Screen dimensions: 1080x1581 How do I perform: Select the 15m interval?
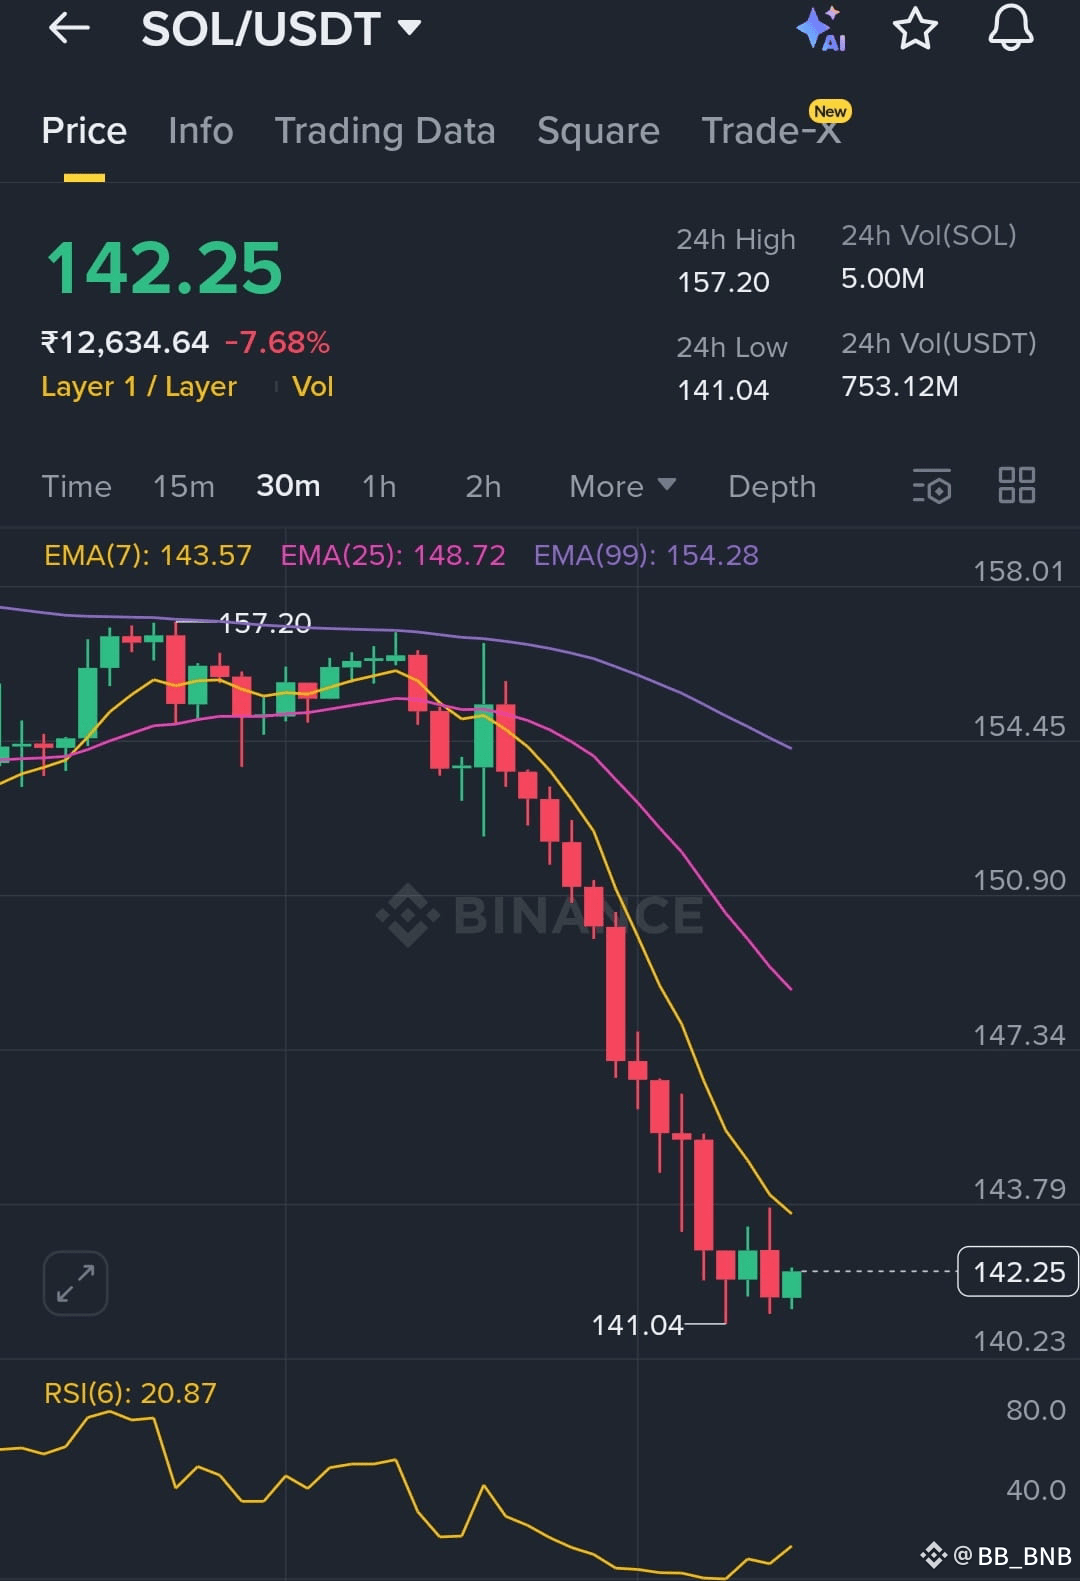point(184,486)
